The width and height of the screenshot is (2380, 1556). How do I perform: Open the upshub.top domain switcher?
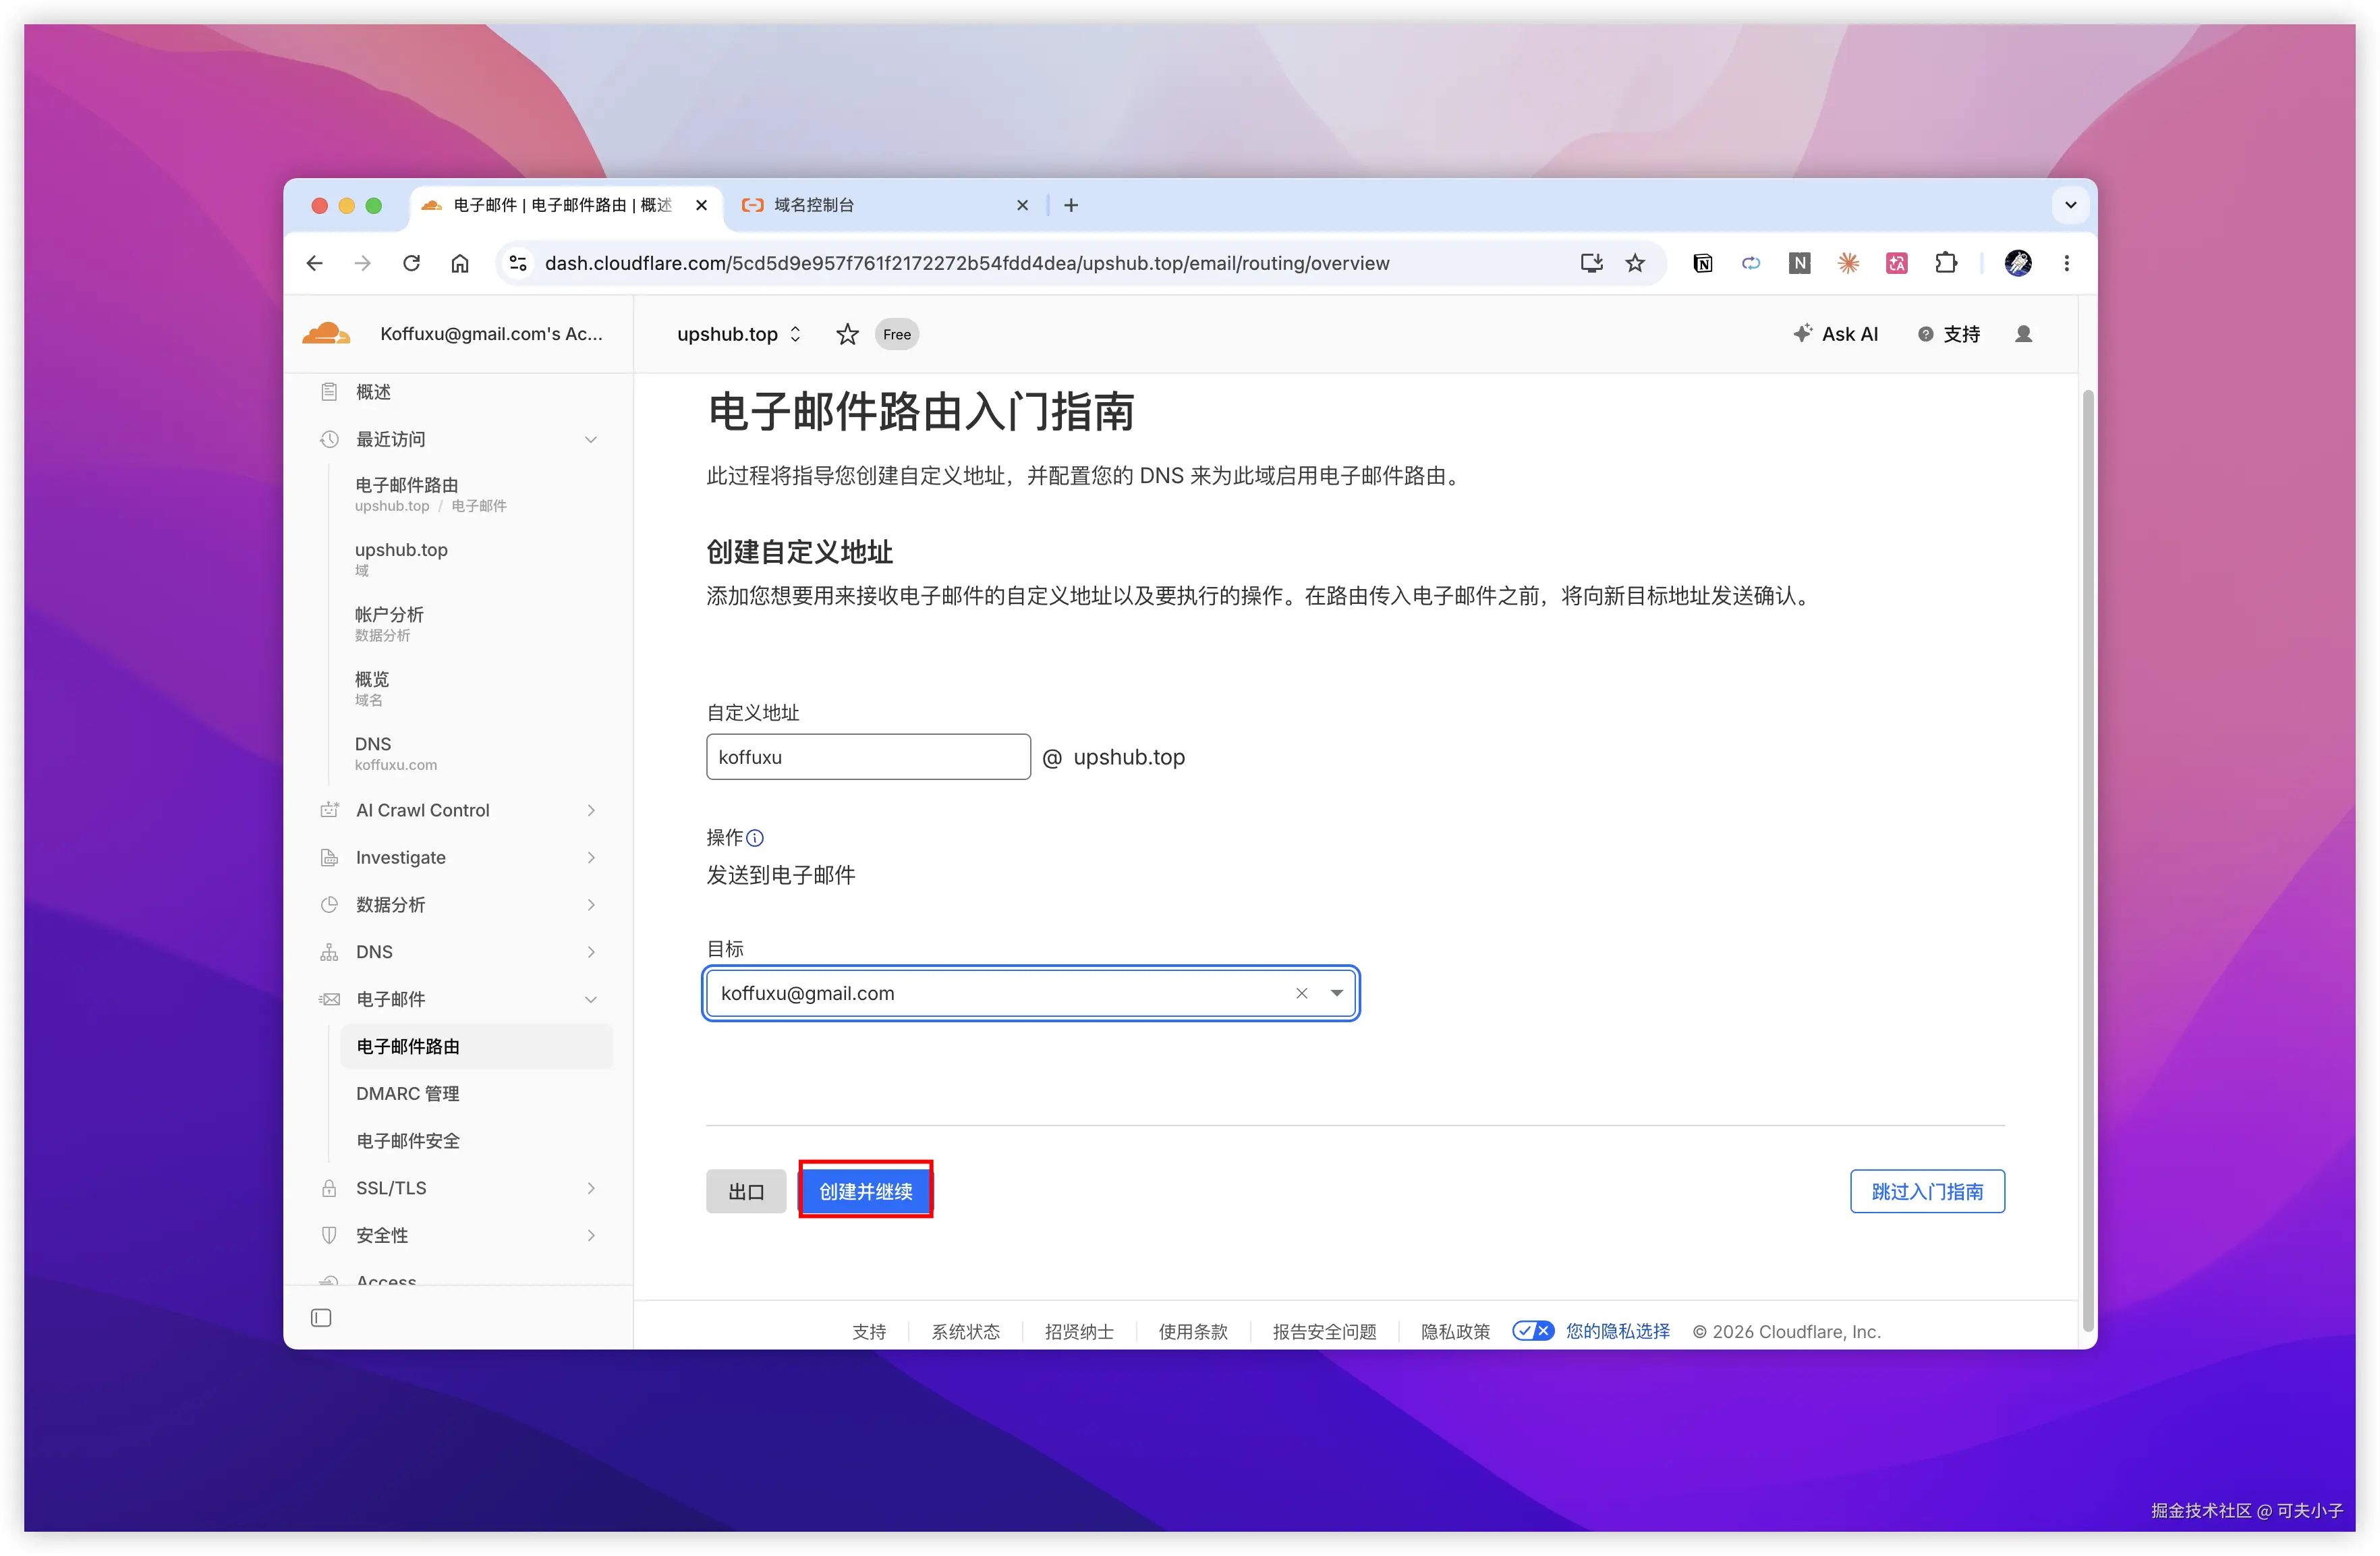point(740,334)
